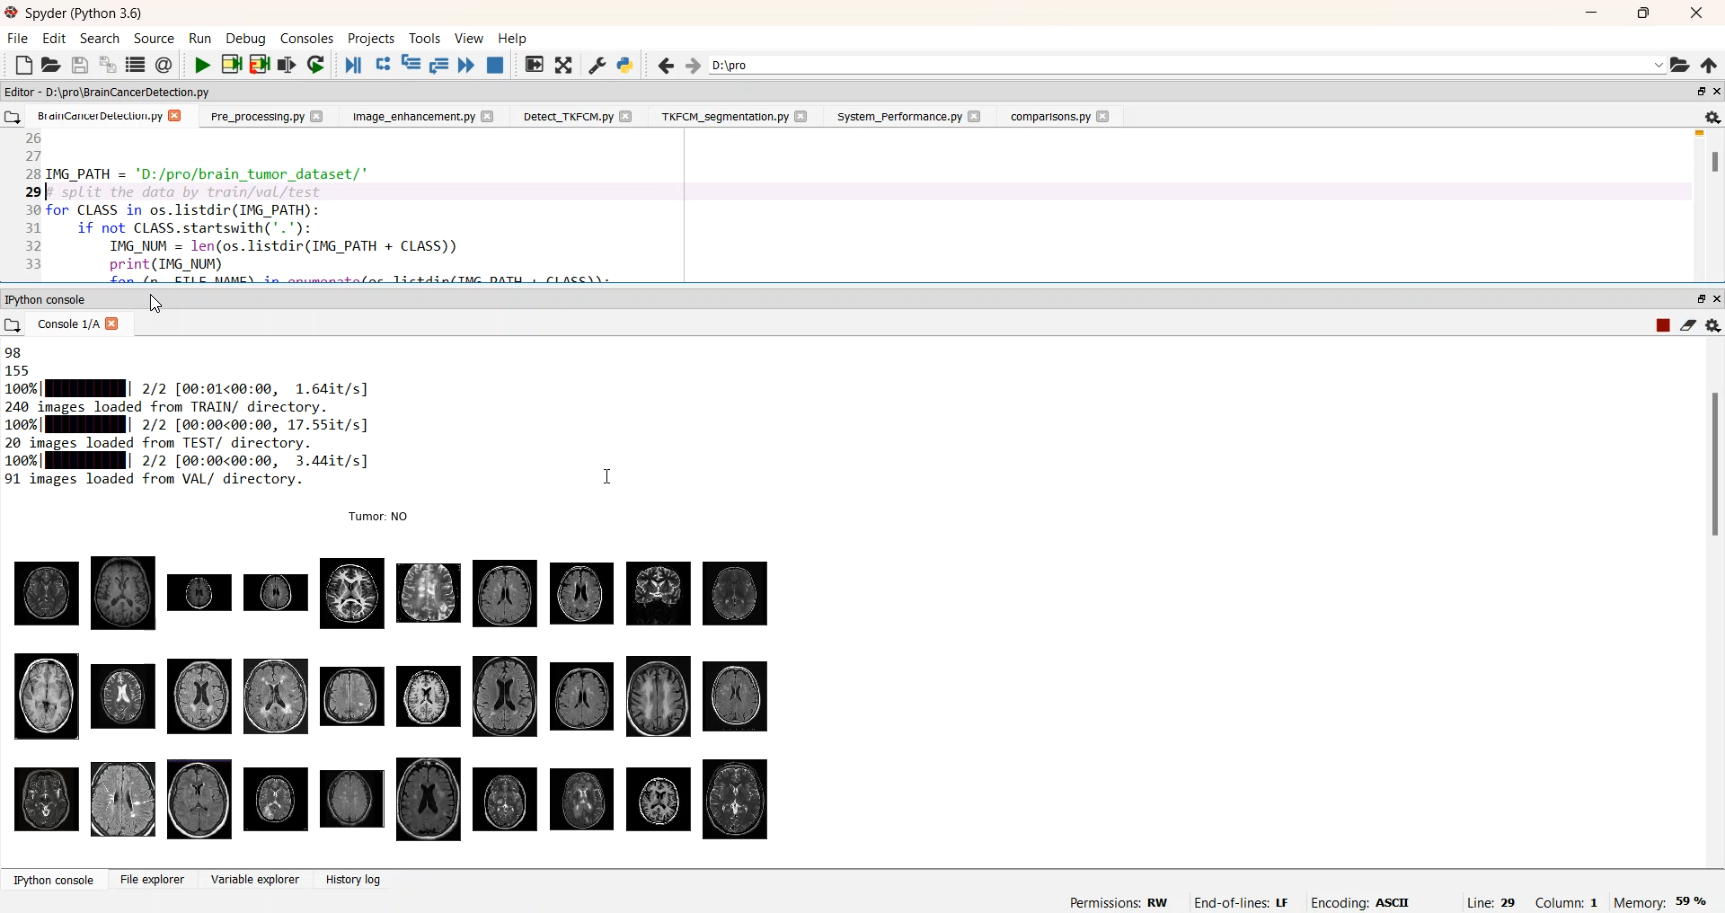
Task: Change to parent directory
Action: tap(1709, 66)
